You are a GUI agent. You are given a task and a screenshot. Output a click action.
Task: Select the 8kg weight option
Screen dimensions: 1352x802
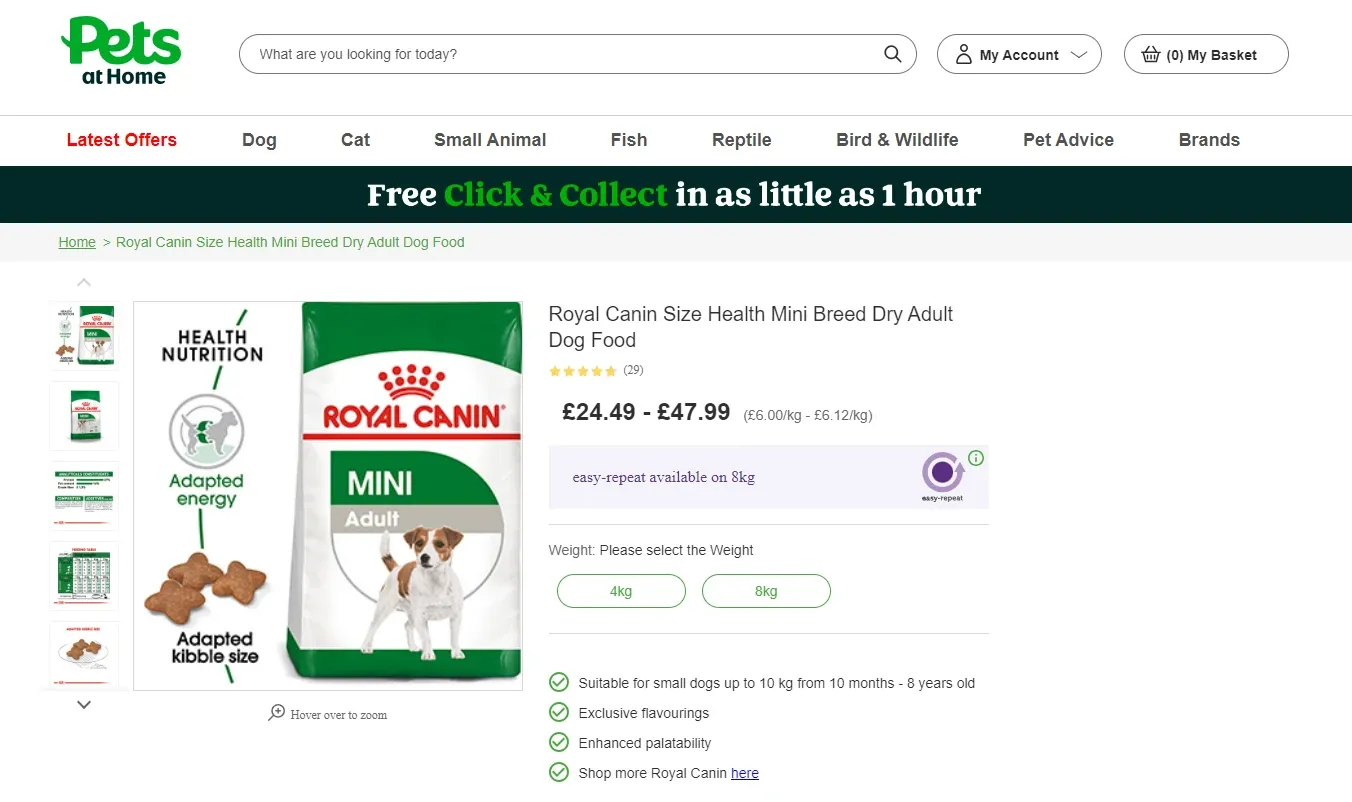(766, 591)
